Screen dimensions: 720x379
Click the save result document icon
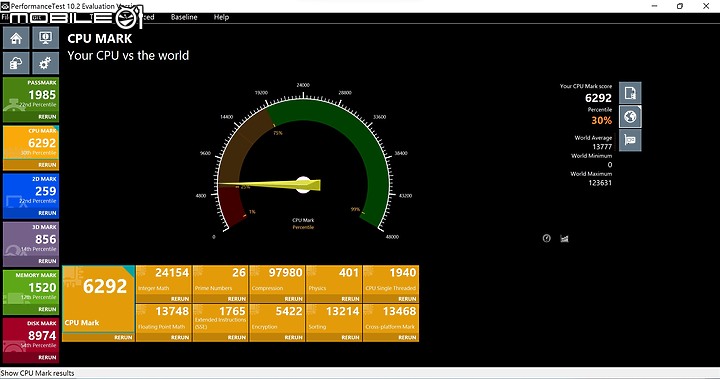[630, 93]
